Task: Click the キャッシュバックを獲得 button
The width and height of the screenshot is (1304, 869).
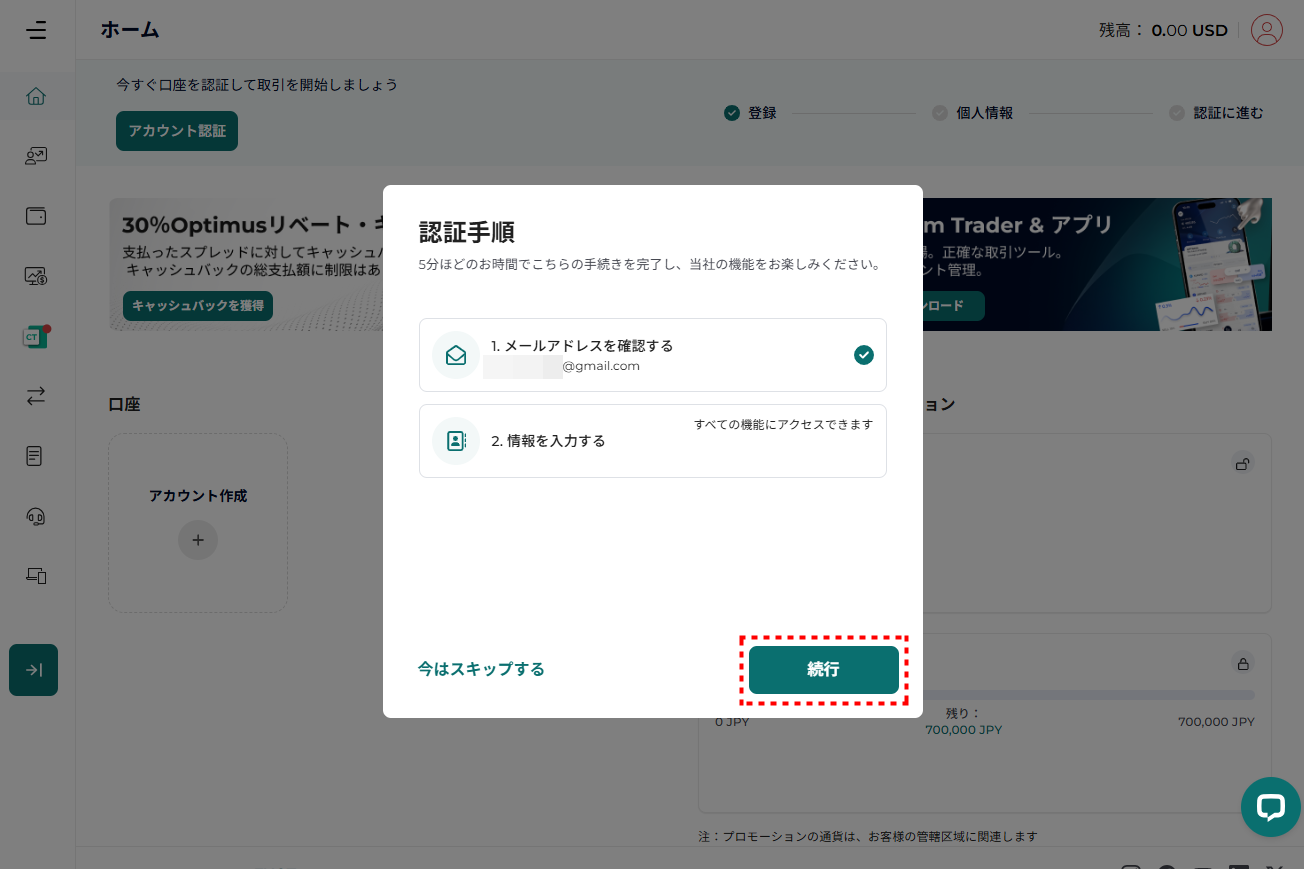Action: tap(198, 306)
